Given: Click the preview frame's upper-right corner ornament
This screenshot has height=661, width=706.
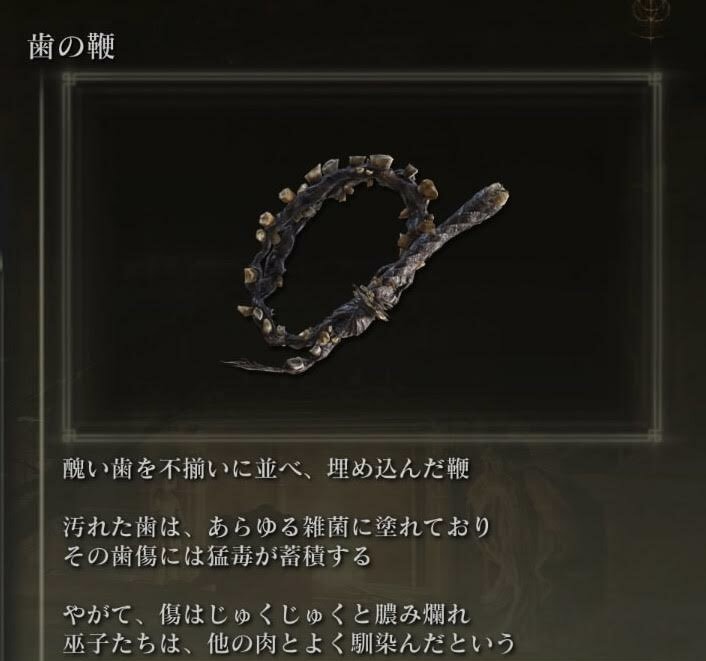Looking at the screenshot, I should (654, 80).
